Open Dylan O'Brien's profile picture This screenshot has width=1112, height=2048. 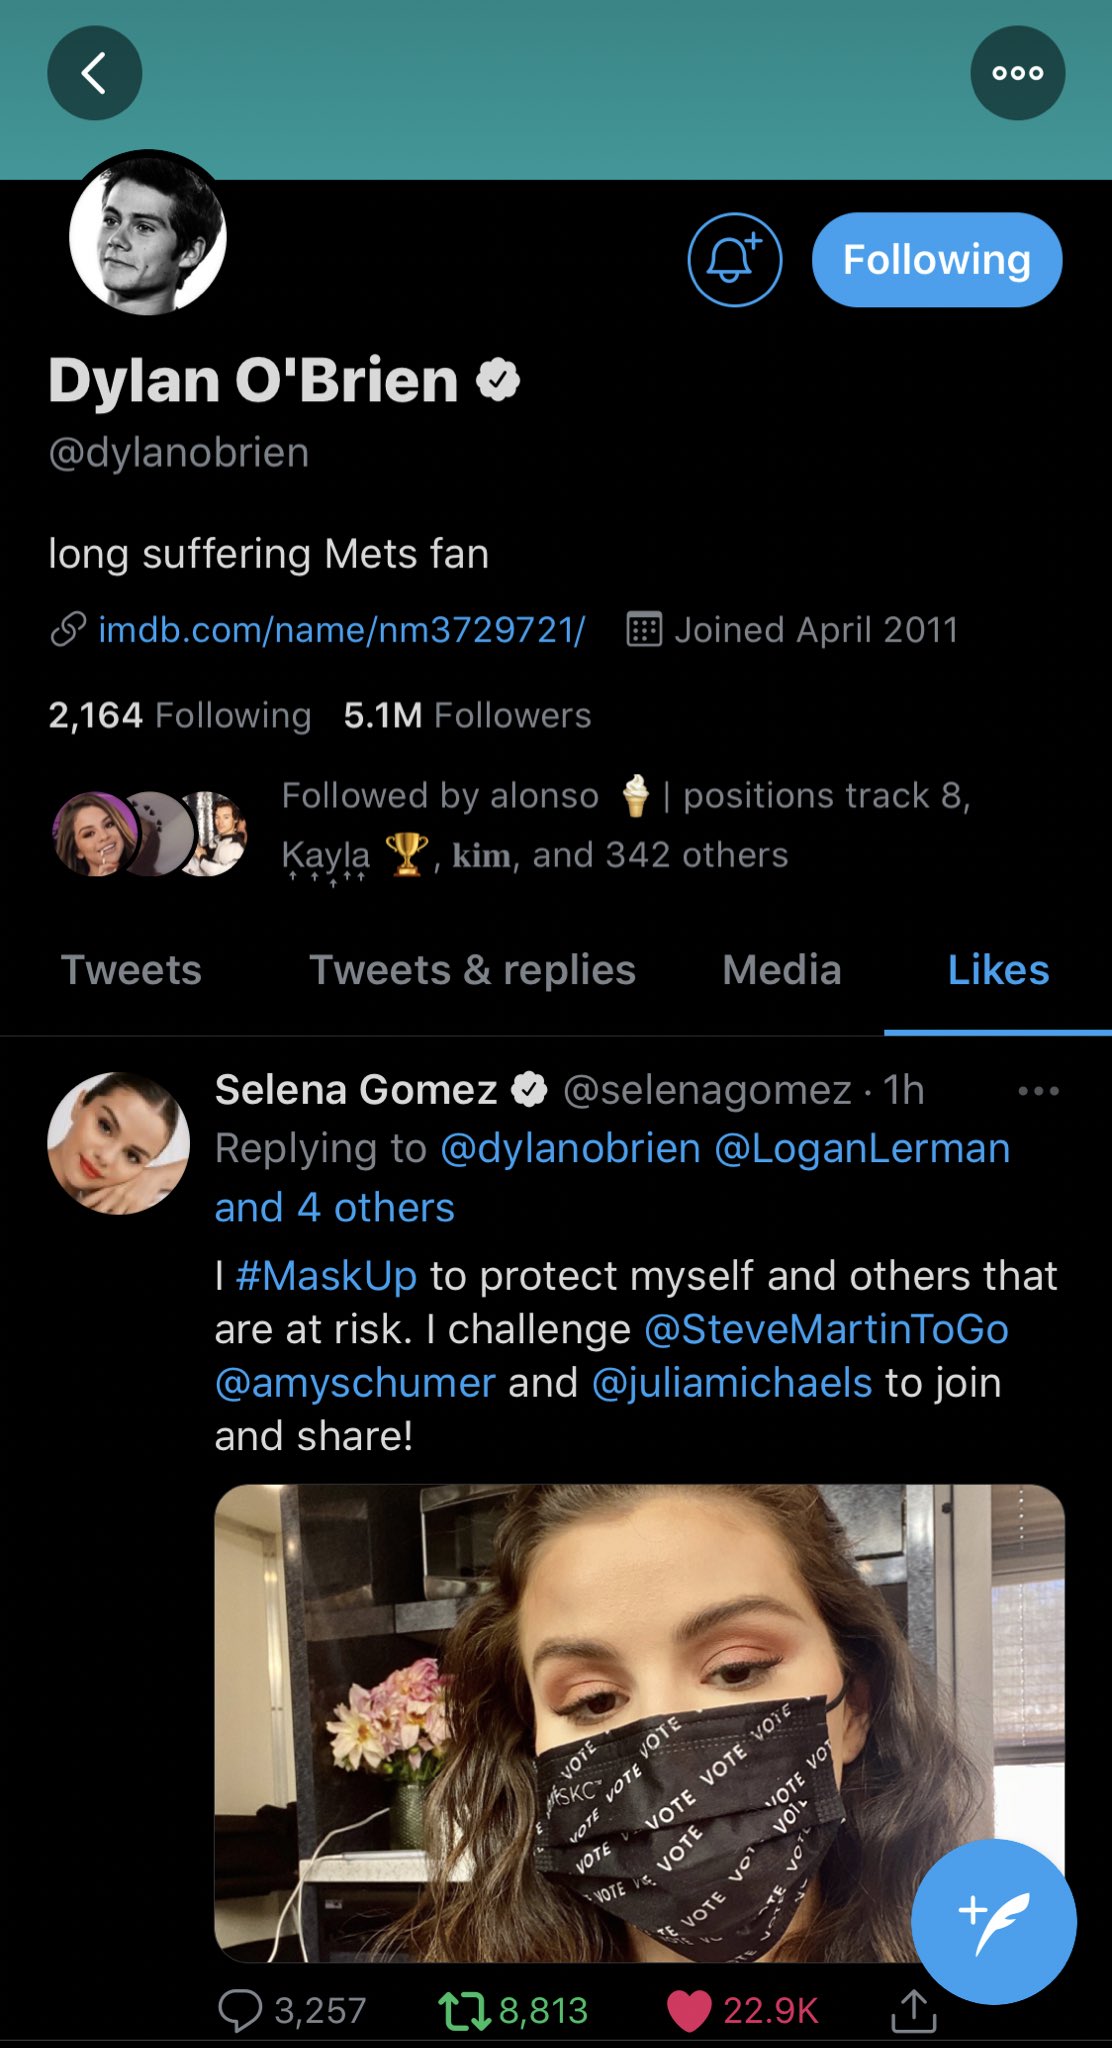(148, 235)
